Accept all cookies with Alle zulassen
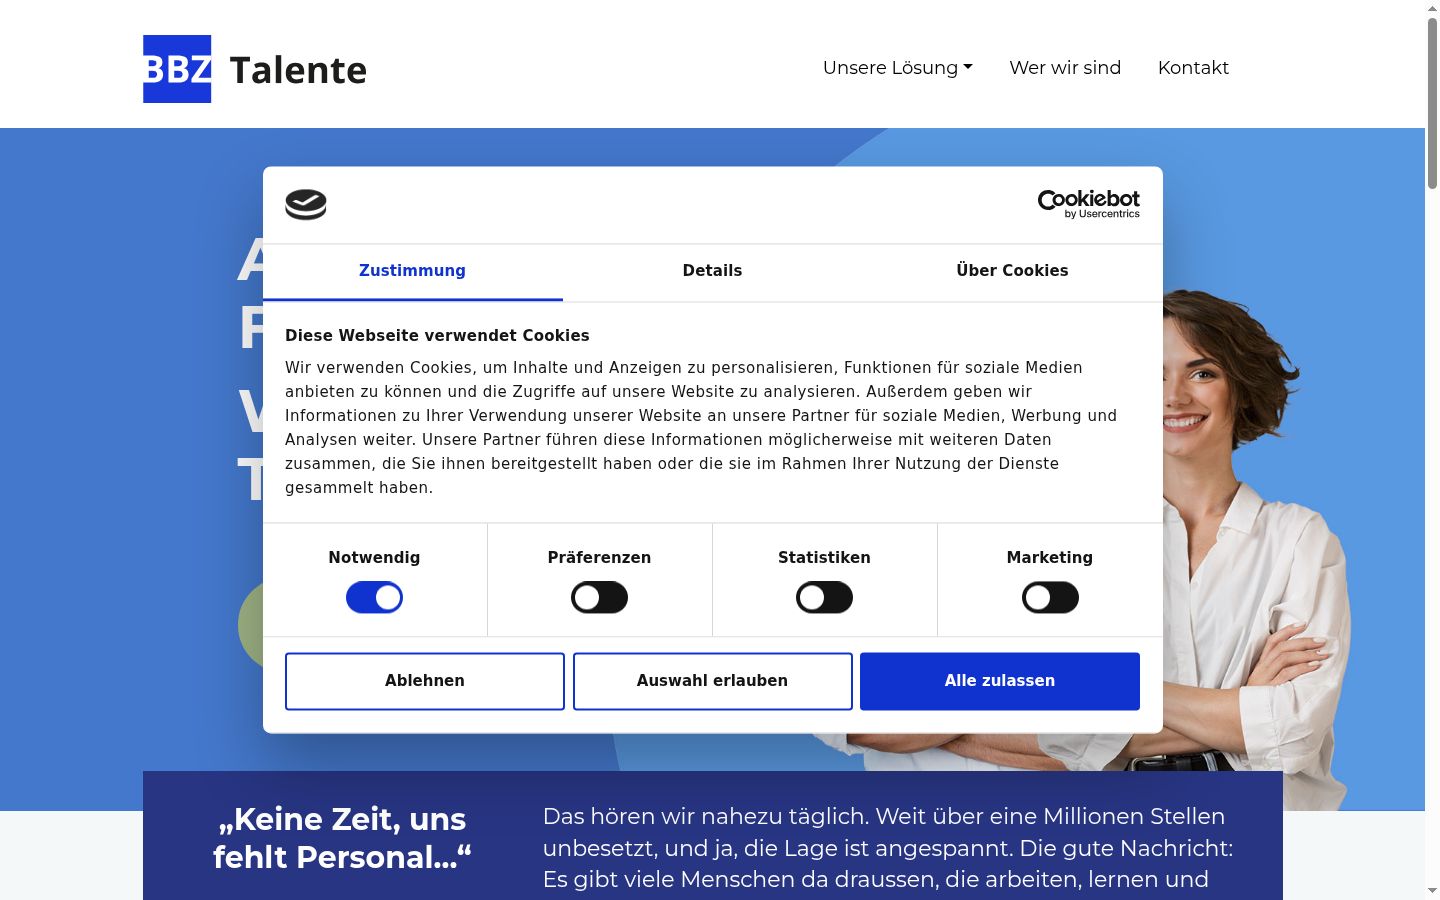1440x900 pixels. [1000, 681]
